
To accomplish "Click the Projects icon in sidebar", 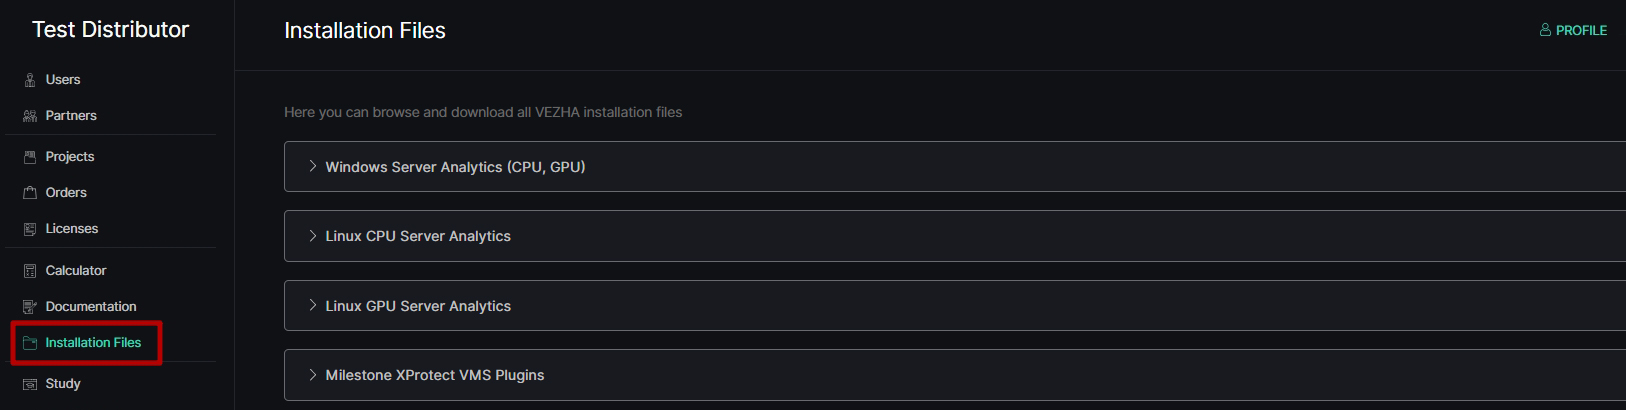I will [x=30, y=157].
